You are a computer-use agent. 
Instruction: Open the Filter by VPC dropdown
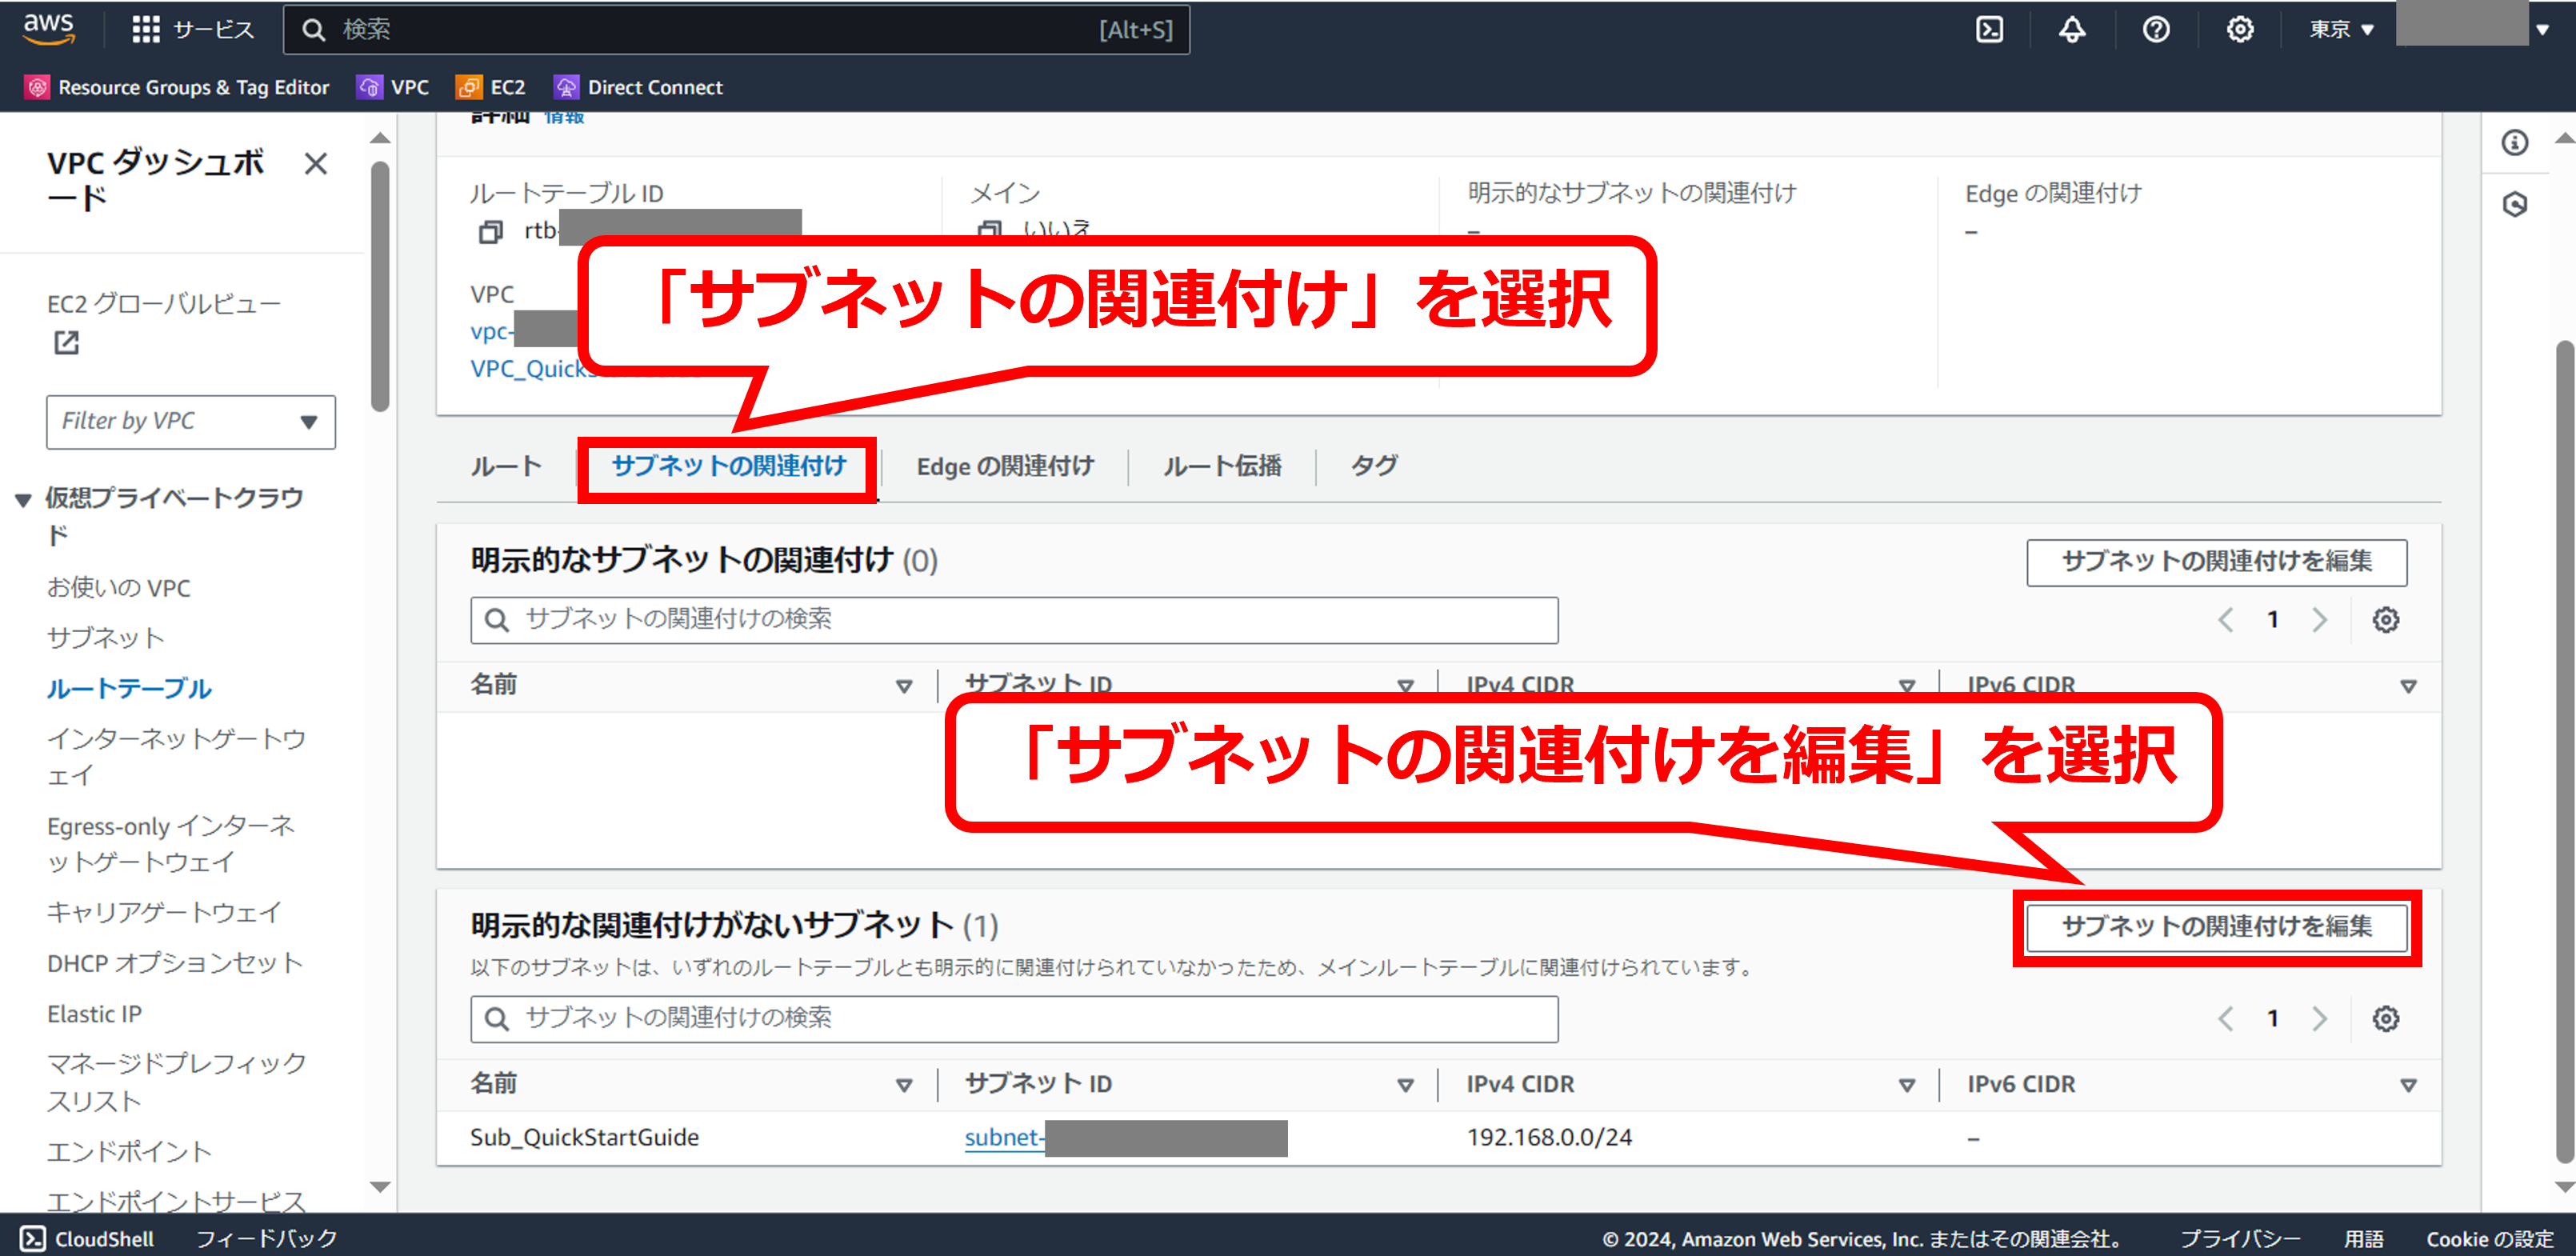coord(190,422)
